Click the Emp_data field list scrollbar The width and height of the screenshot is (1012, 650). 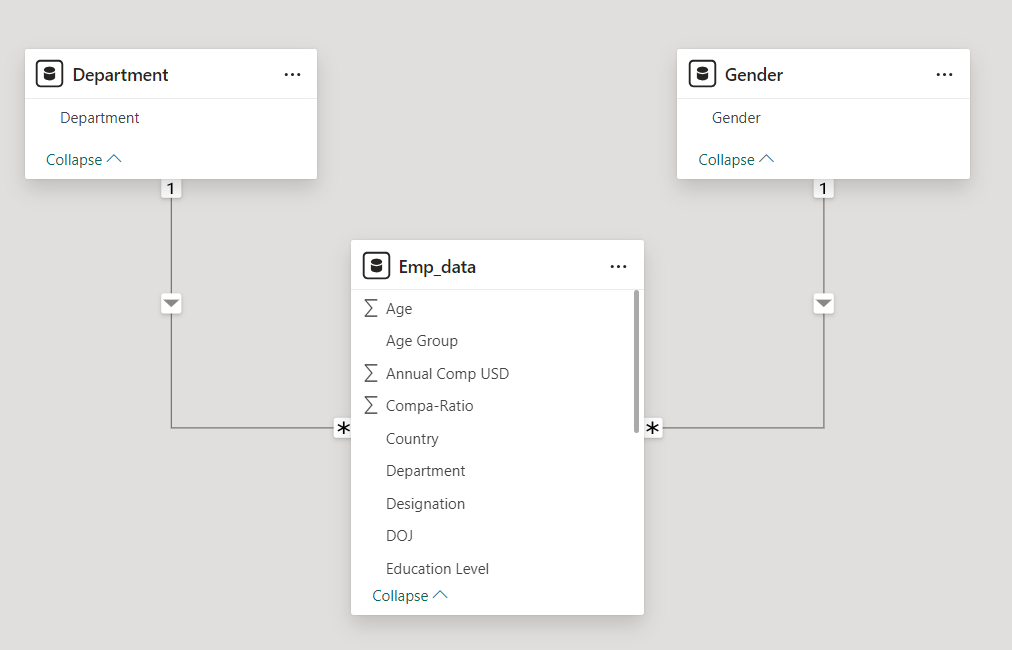[636, 361]
